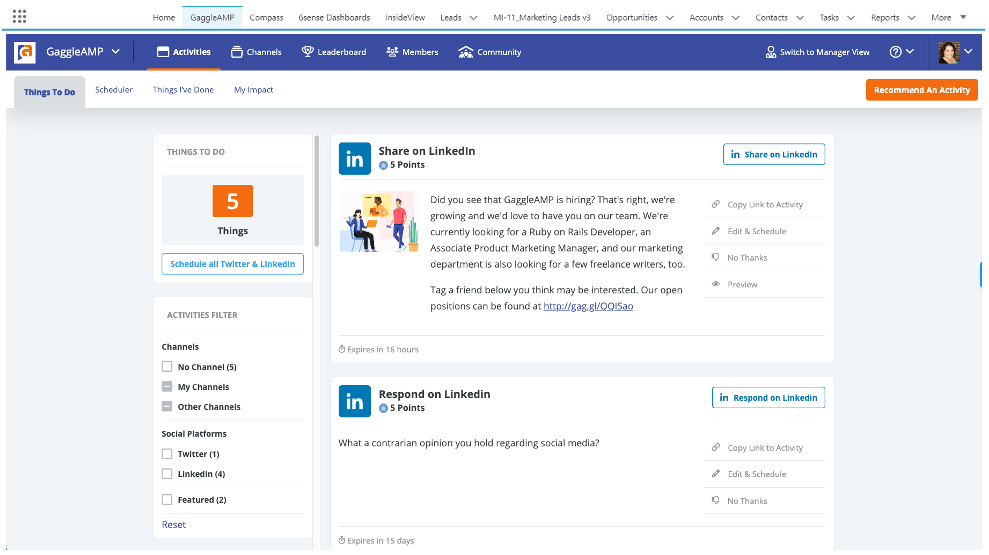This screenshot has width=989, height=555.
Task: Open the help question mark icon
Action: [895, 52]
